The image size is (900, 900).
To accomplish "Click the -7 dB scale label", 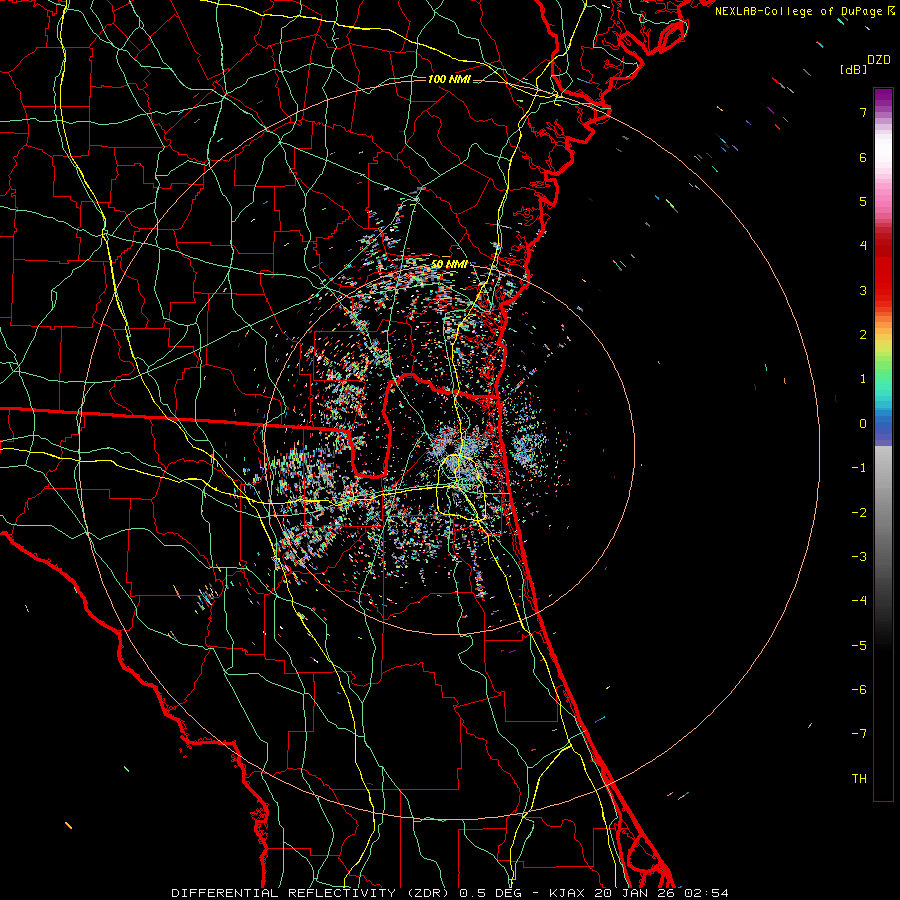I will (x=859, y=734).
